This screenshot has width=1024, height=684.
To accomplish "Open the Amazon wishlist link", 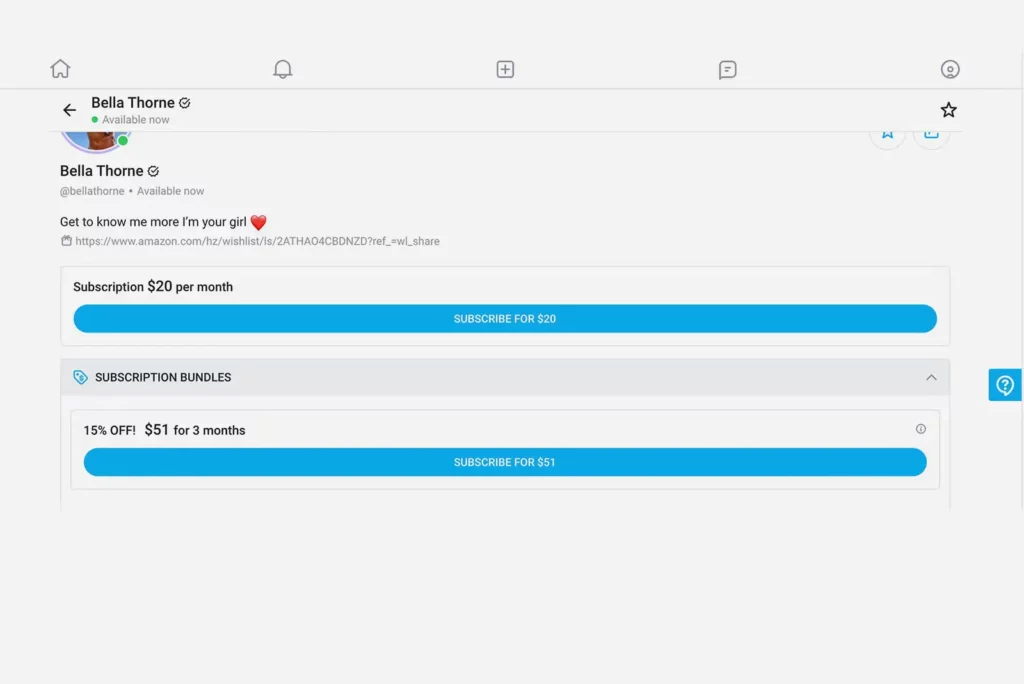I will click(x=257, y=241).
